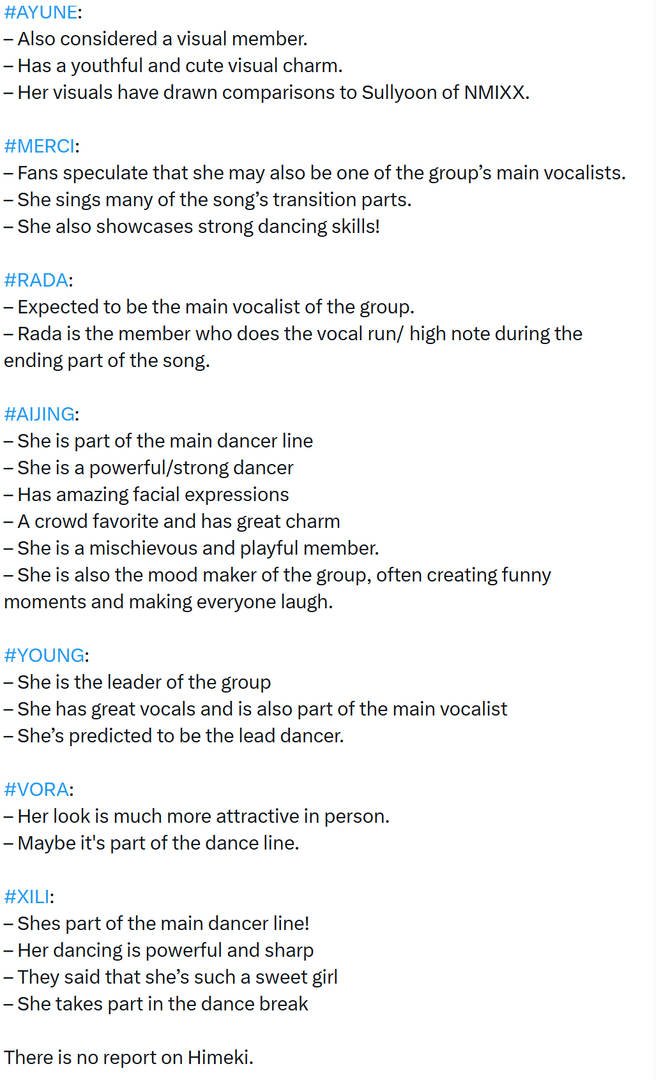Click the line about strong dancing skills
Viewport: 668px width, 1080px height.
(x=191, y=227)
